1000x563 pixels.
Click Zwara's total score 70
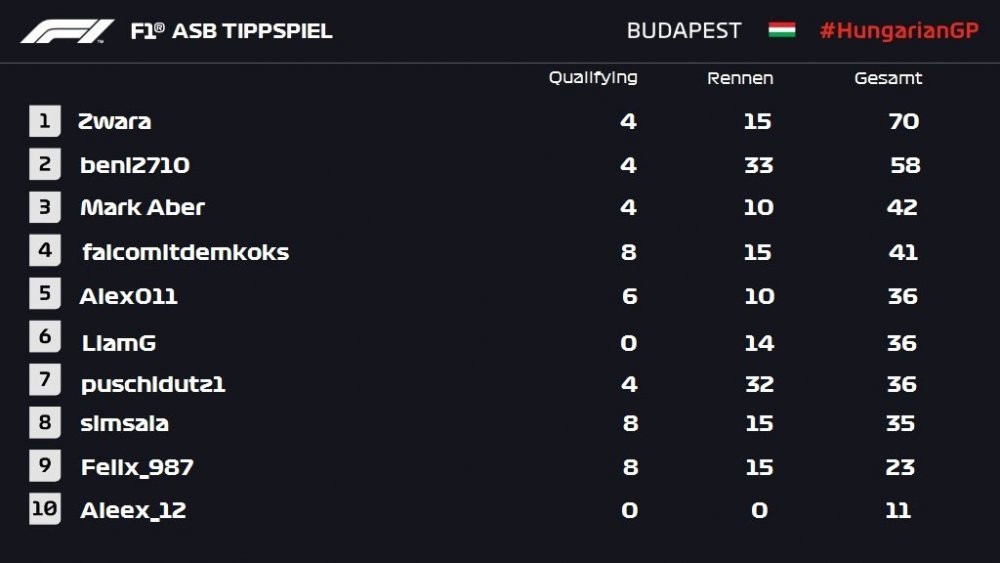click(904, 121)
